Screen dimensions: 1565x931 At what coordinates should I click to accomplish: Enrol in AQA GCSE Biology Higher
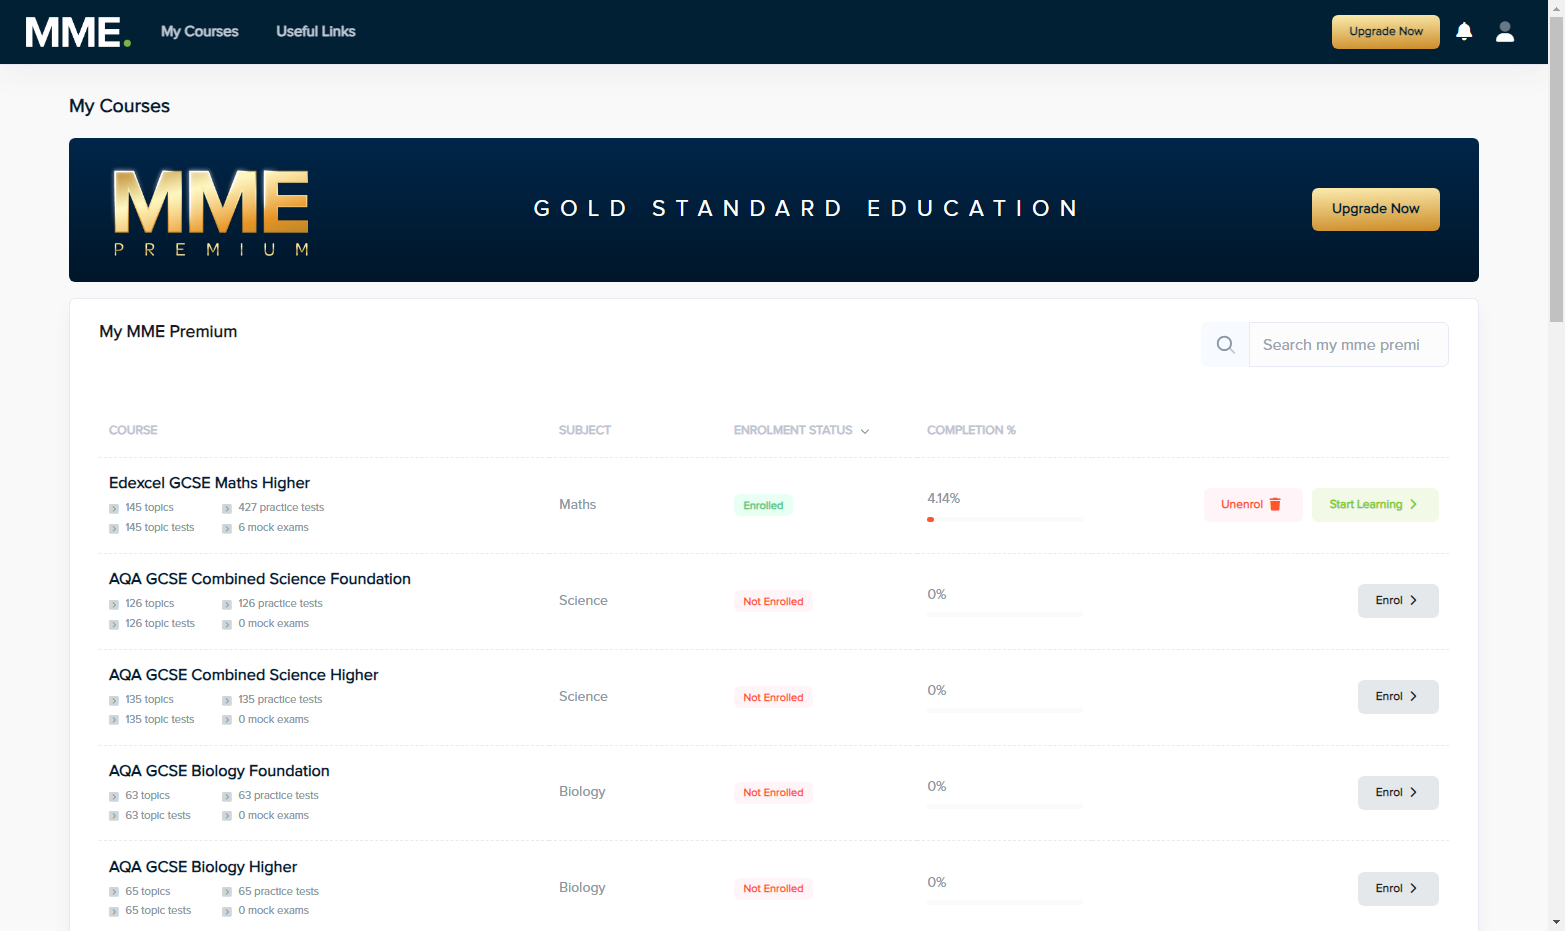[1398, 889]
